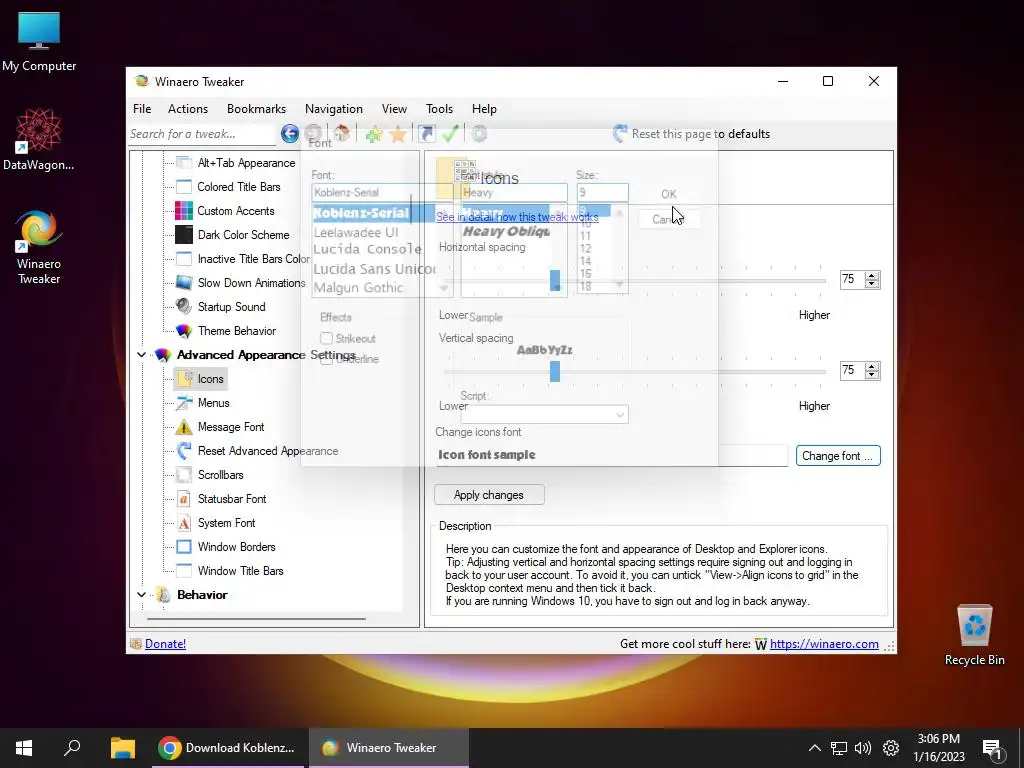
Task: Open the bookmarks star icon
Action: pos(398,135)
